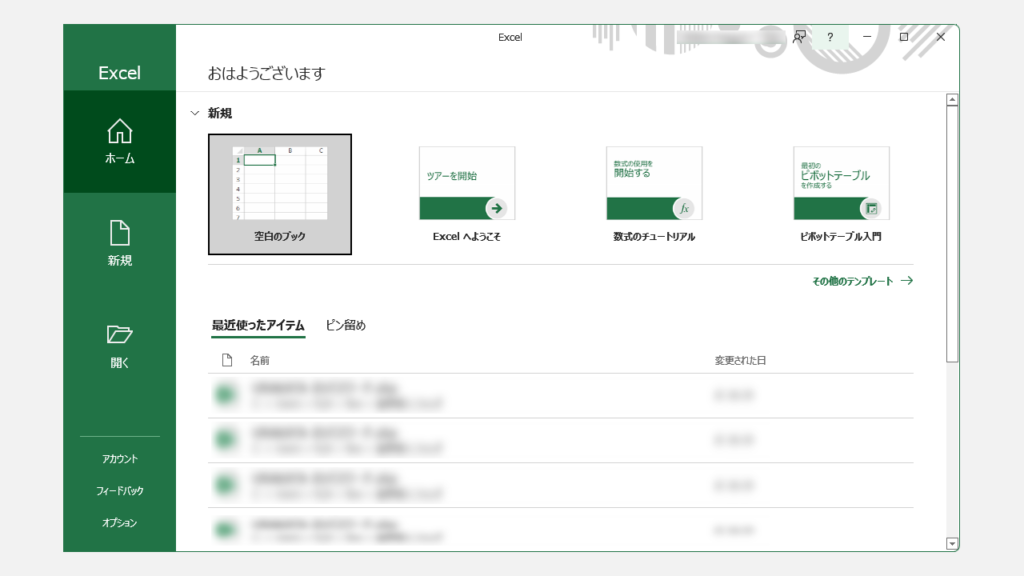This screenshot has width=1024, height=576.
Task: Collapse the 新規 section chevron
Action: pyautogui.click(x=195, y=114)
